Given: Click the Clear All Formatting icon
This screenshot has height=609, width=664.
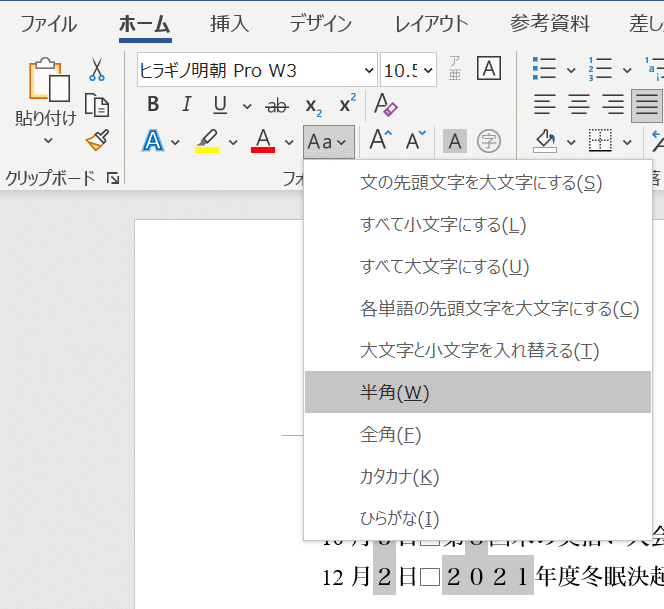Looking at the screenshot, I should pos(385,105).
